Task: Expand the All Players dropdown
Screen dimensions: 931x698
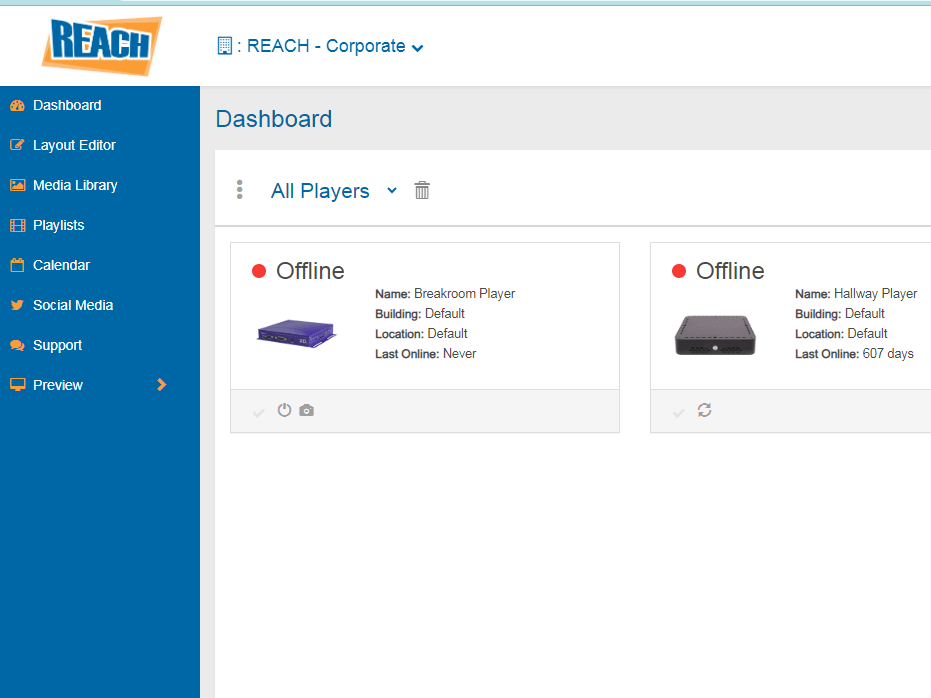Action: point(391,190)
